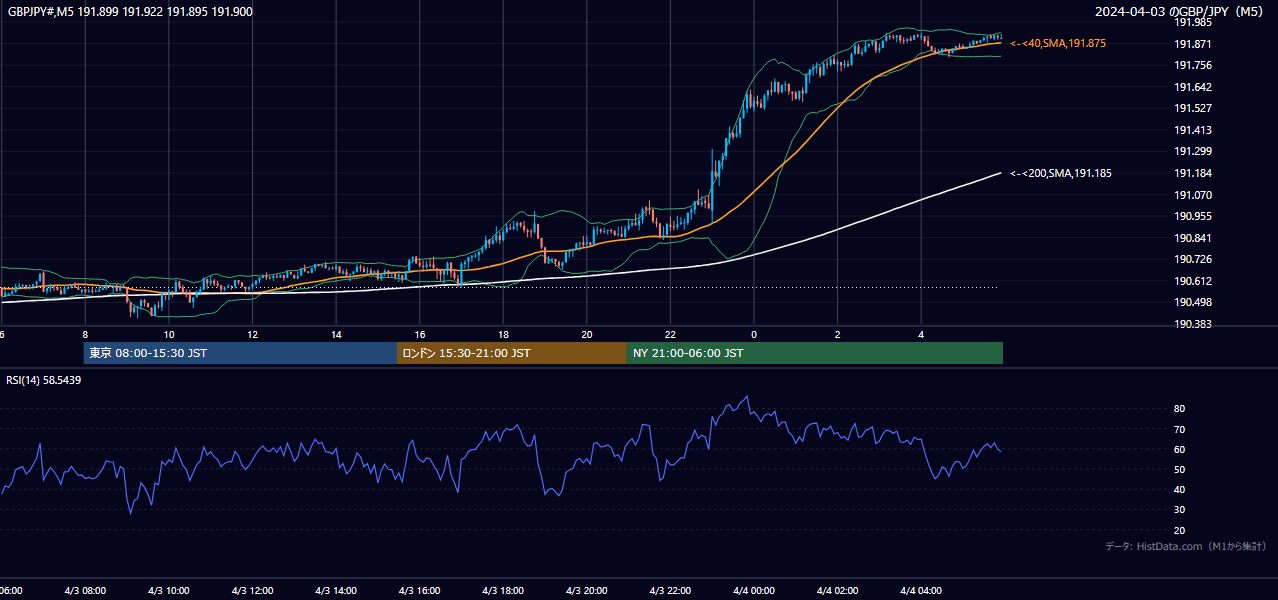Click the bottom time label 4/4 02:00
This screenshot has width=1278, height=600.
click(x=837, y=591)
